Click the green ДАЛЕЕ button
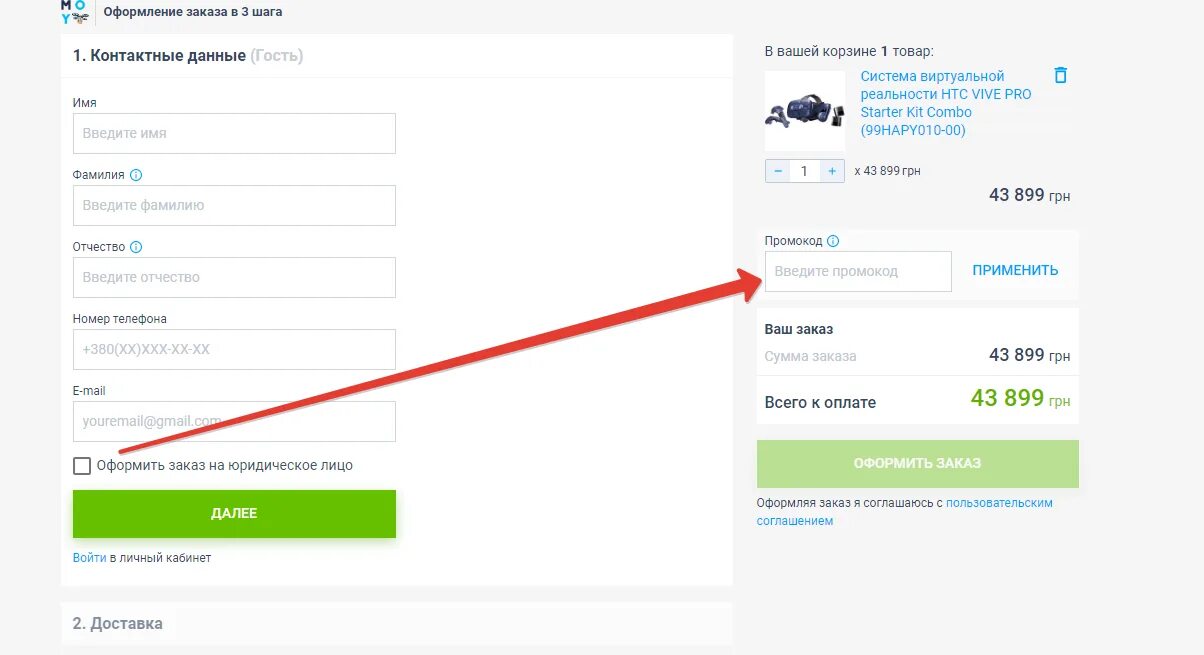Image resolution: width=1204 pixels, height=655 pixels. pyautogui.click(x=234, y=514)
